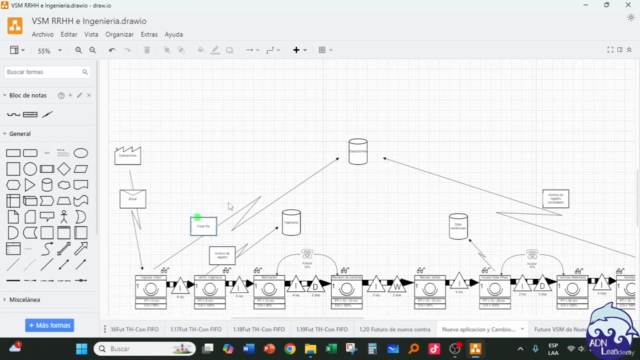Open the Archivo menu
640x360 pixels.
coord(43,35)
